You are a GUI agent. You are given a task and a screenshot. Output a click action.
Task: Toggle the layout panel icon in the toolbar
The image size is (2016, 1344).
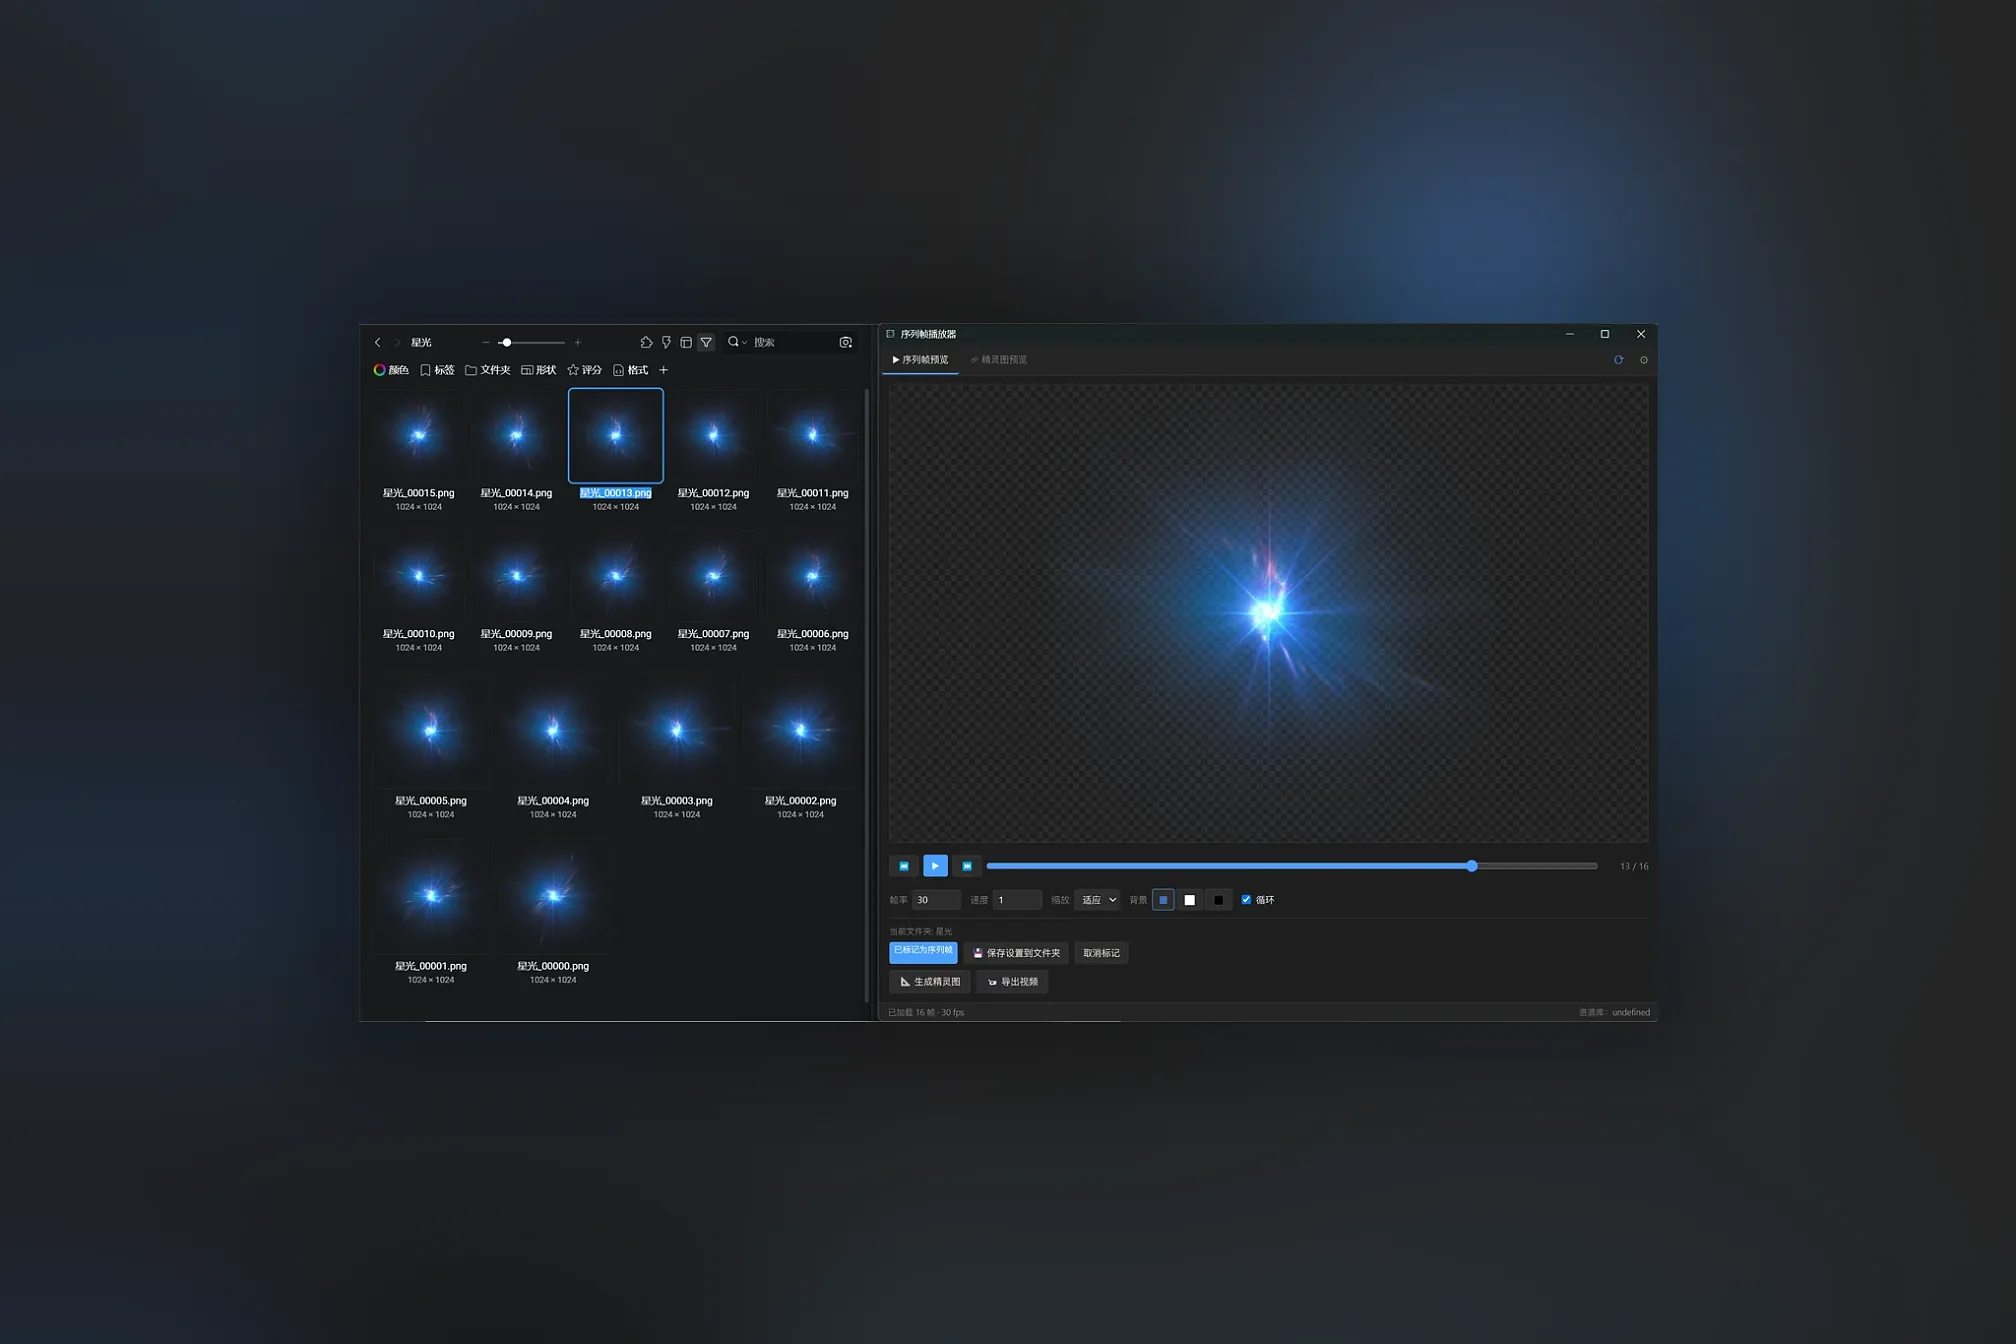coord(686,342)
